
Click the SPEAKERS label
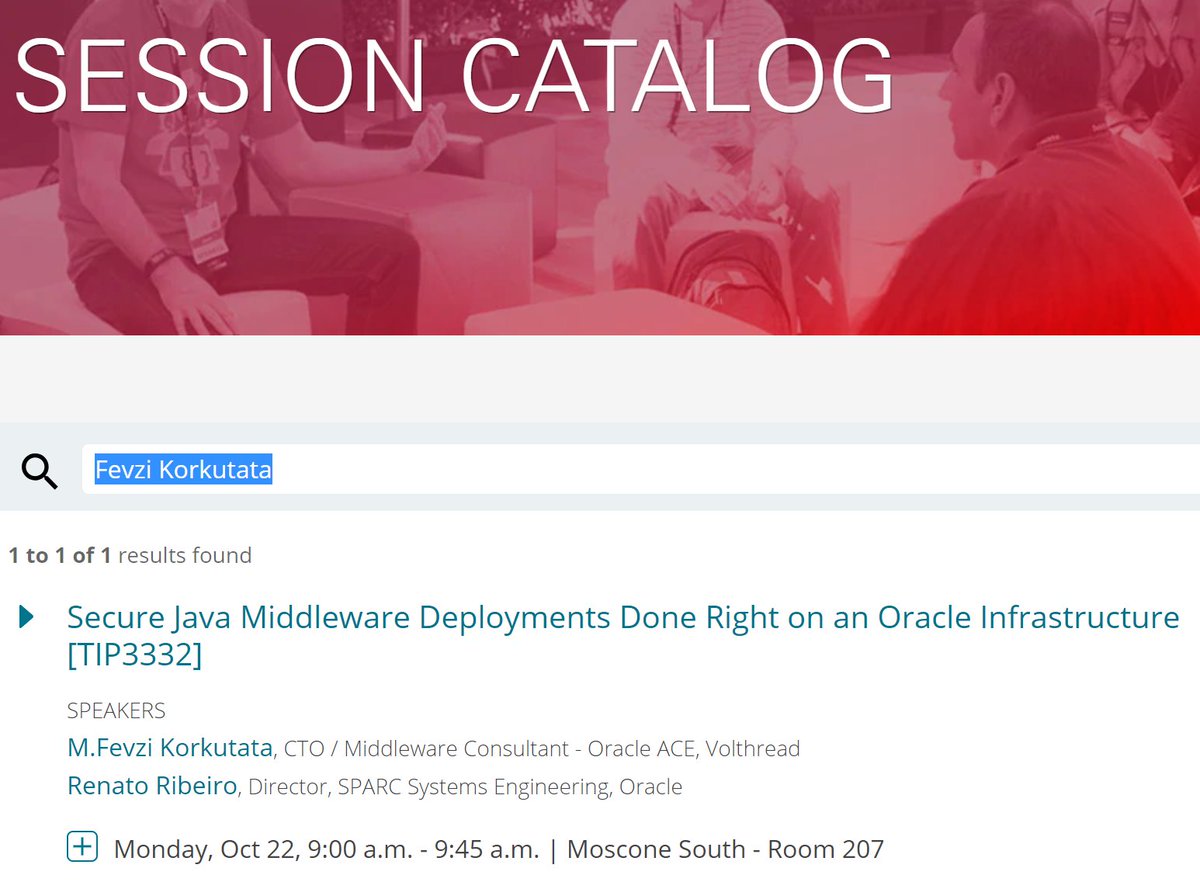coord(116,711)
